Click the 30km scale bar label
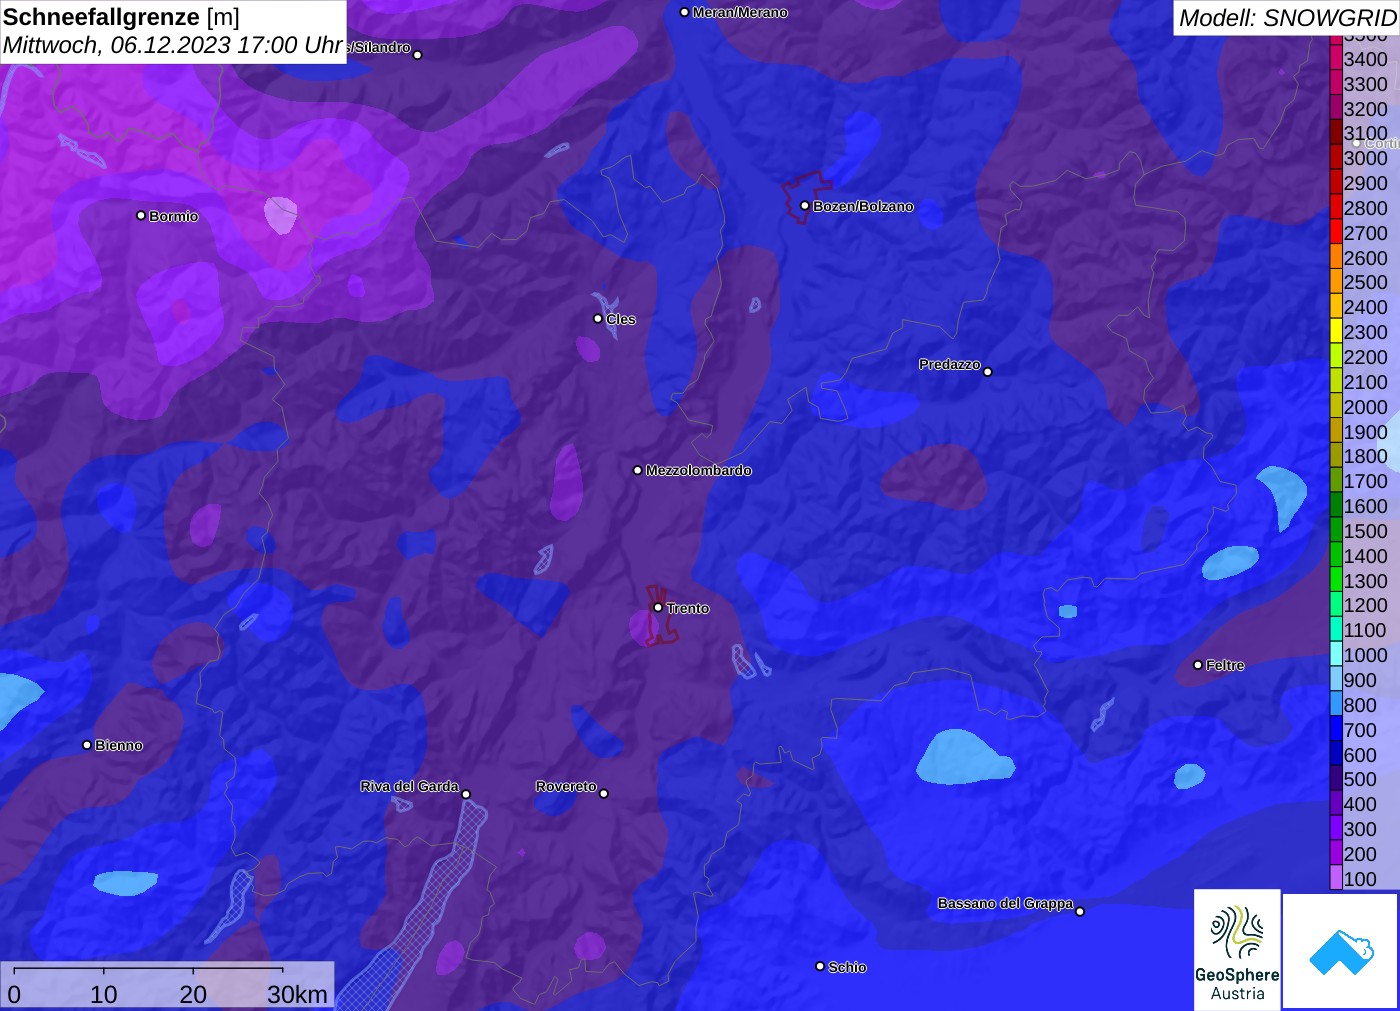Screen dimensions: 1400x1011 click(x=297, y=994)
